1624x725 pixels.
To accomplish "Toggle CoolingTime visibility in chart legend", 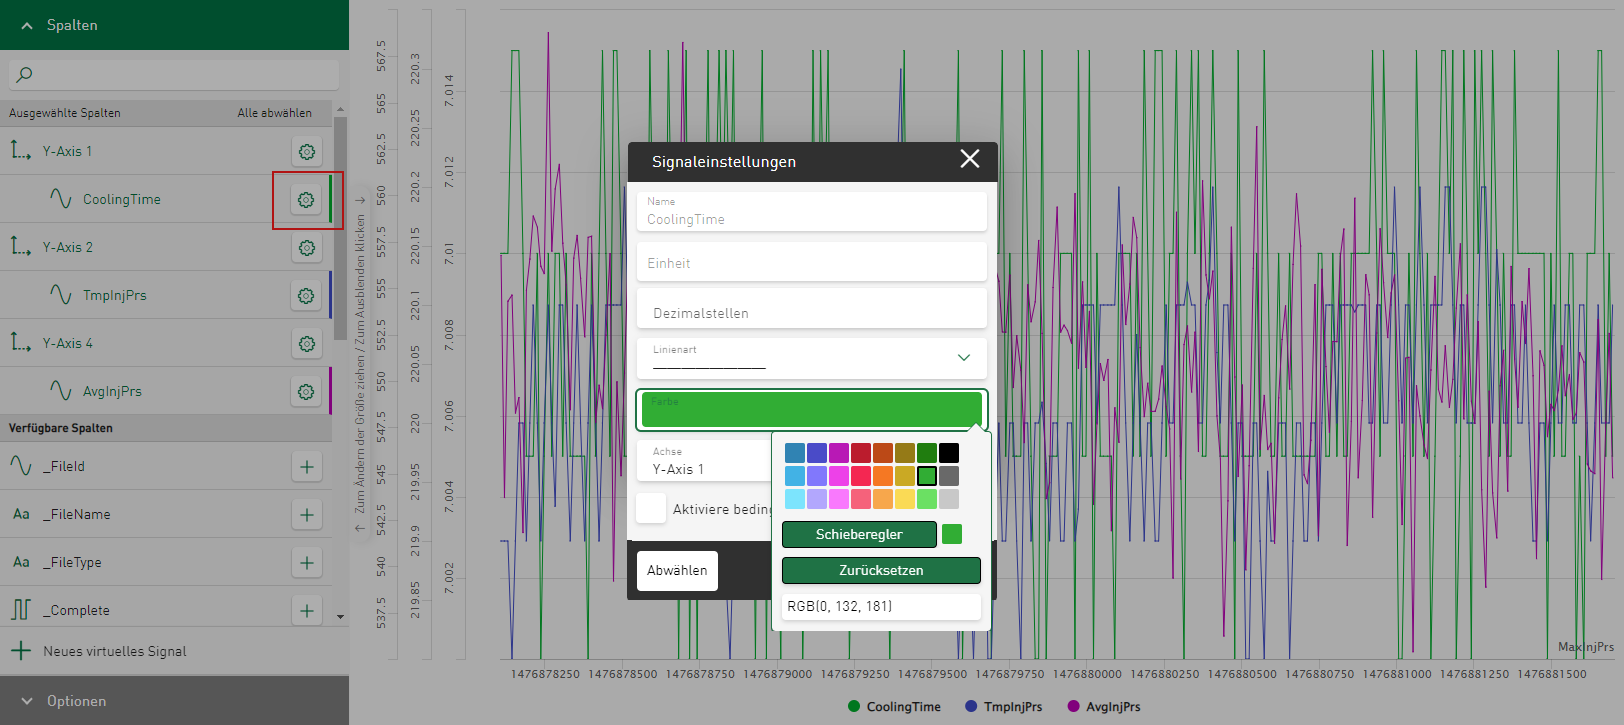I will 894,707.
